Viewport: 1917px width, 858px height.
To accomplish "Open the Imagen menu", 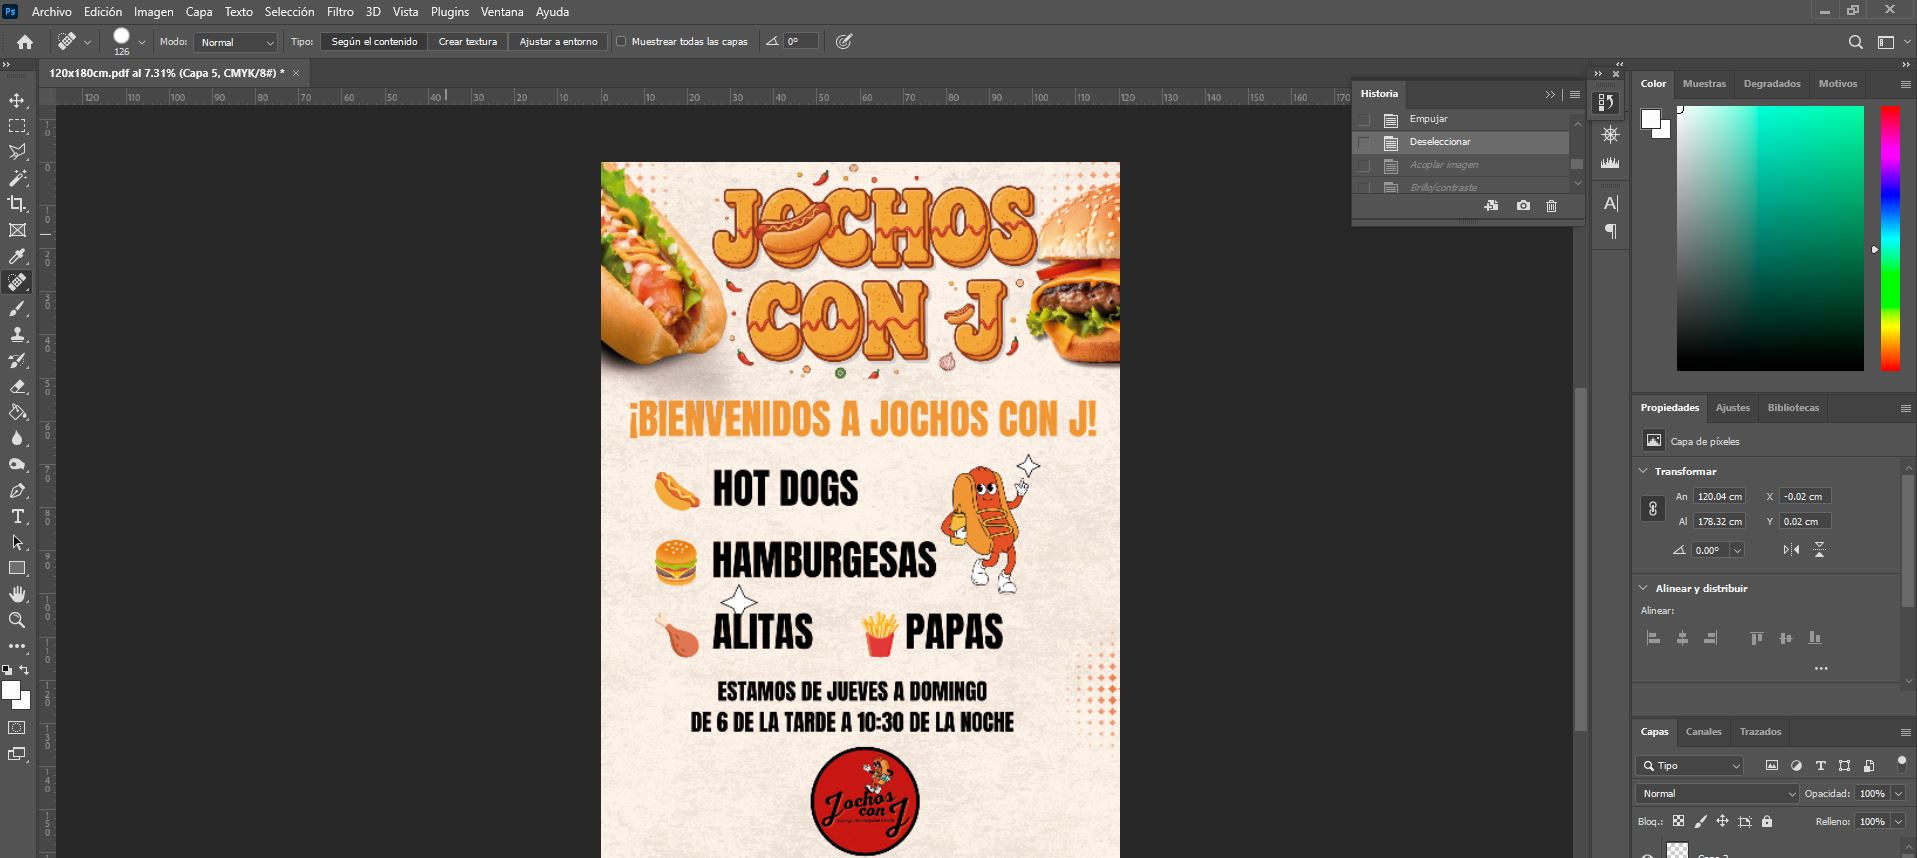I will point(154,12).
